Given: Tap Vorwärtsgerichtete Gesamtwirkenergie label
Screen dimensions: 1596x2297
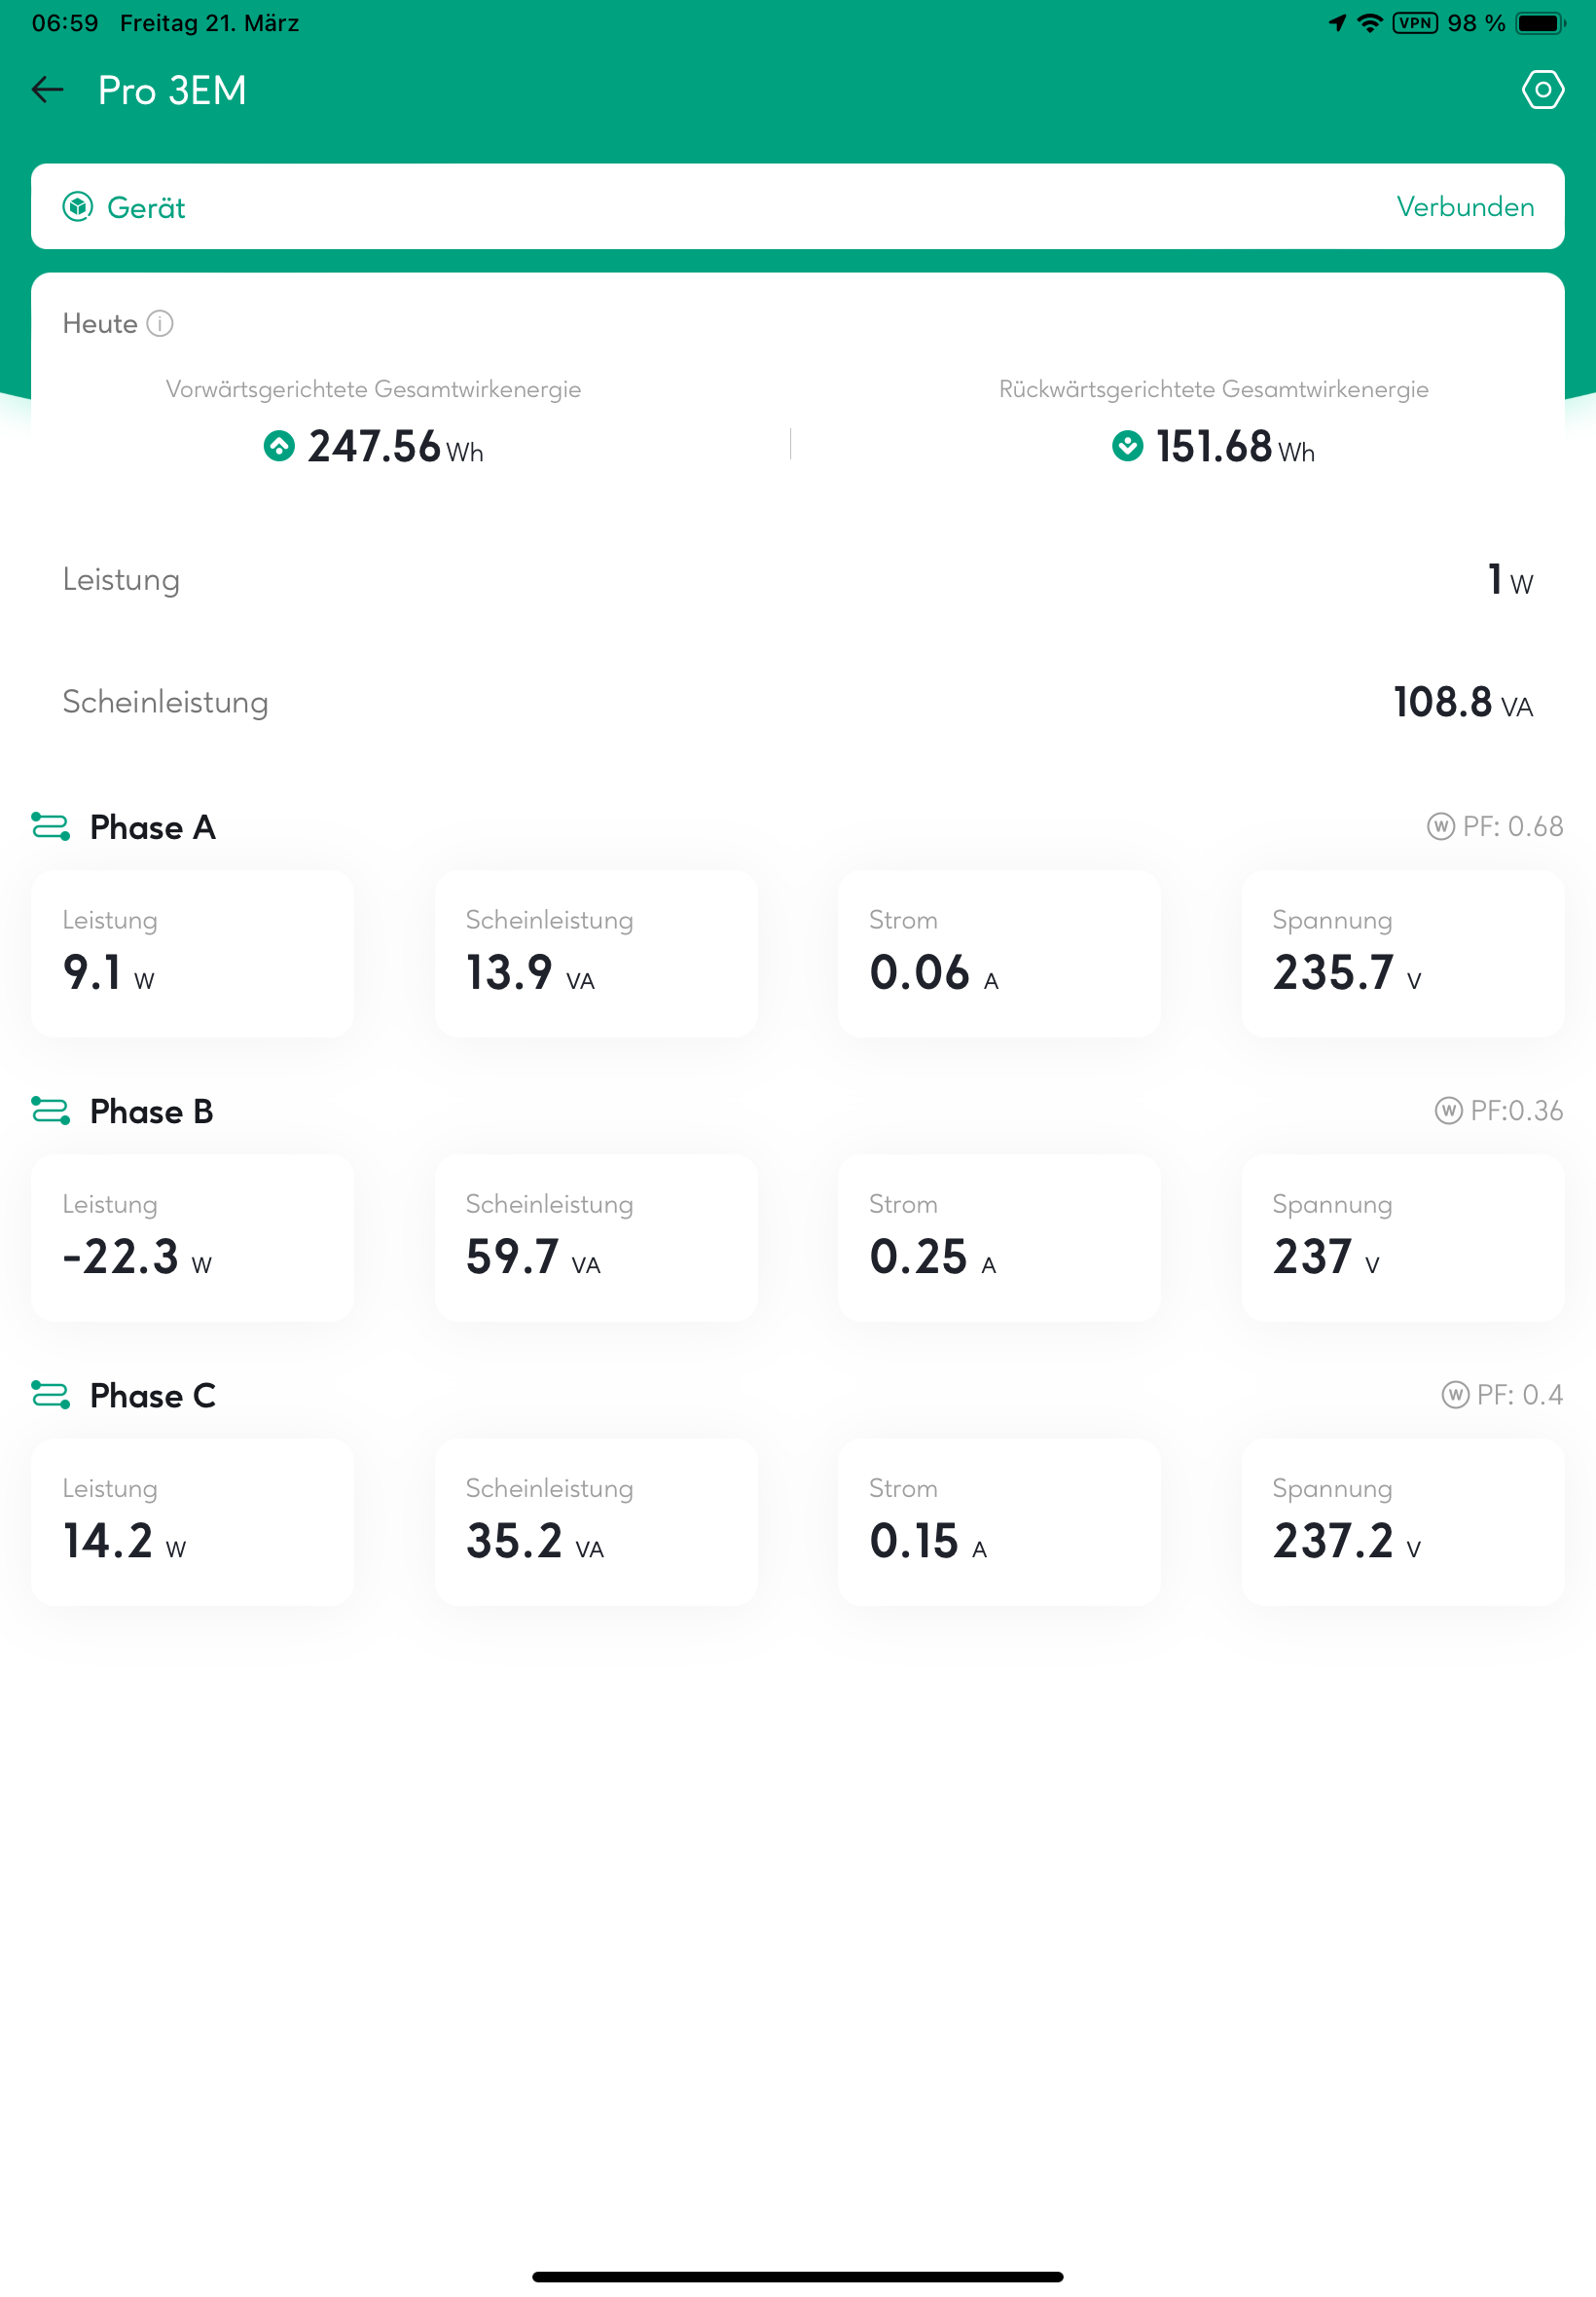Looking at the screenshot, I should click(373, 389).
